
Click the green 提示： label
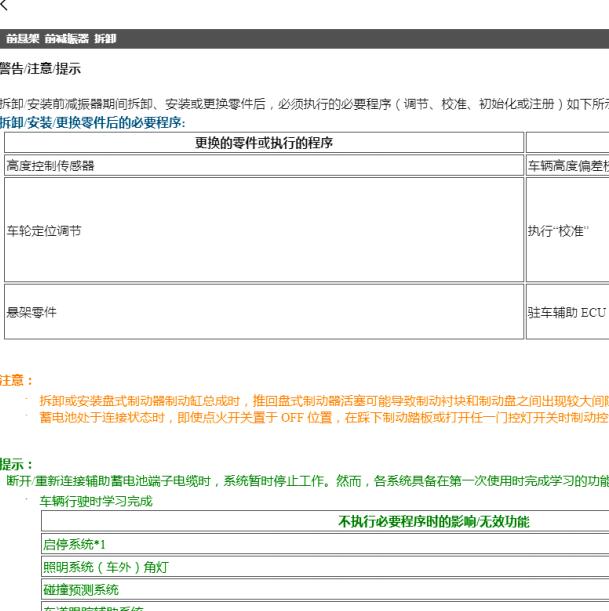(16, 464)
